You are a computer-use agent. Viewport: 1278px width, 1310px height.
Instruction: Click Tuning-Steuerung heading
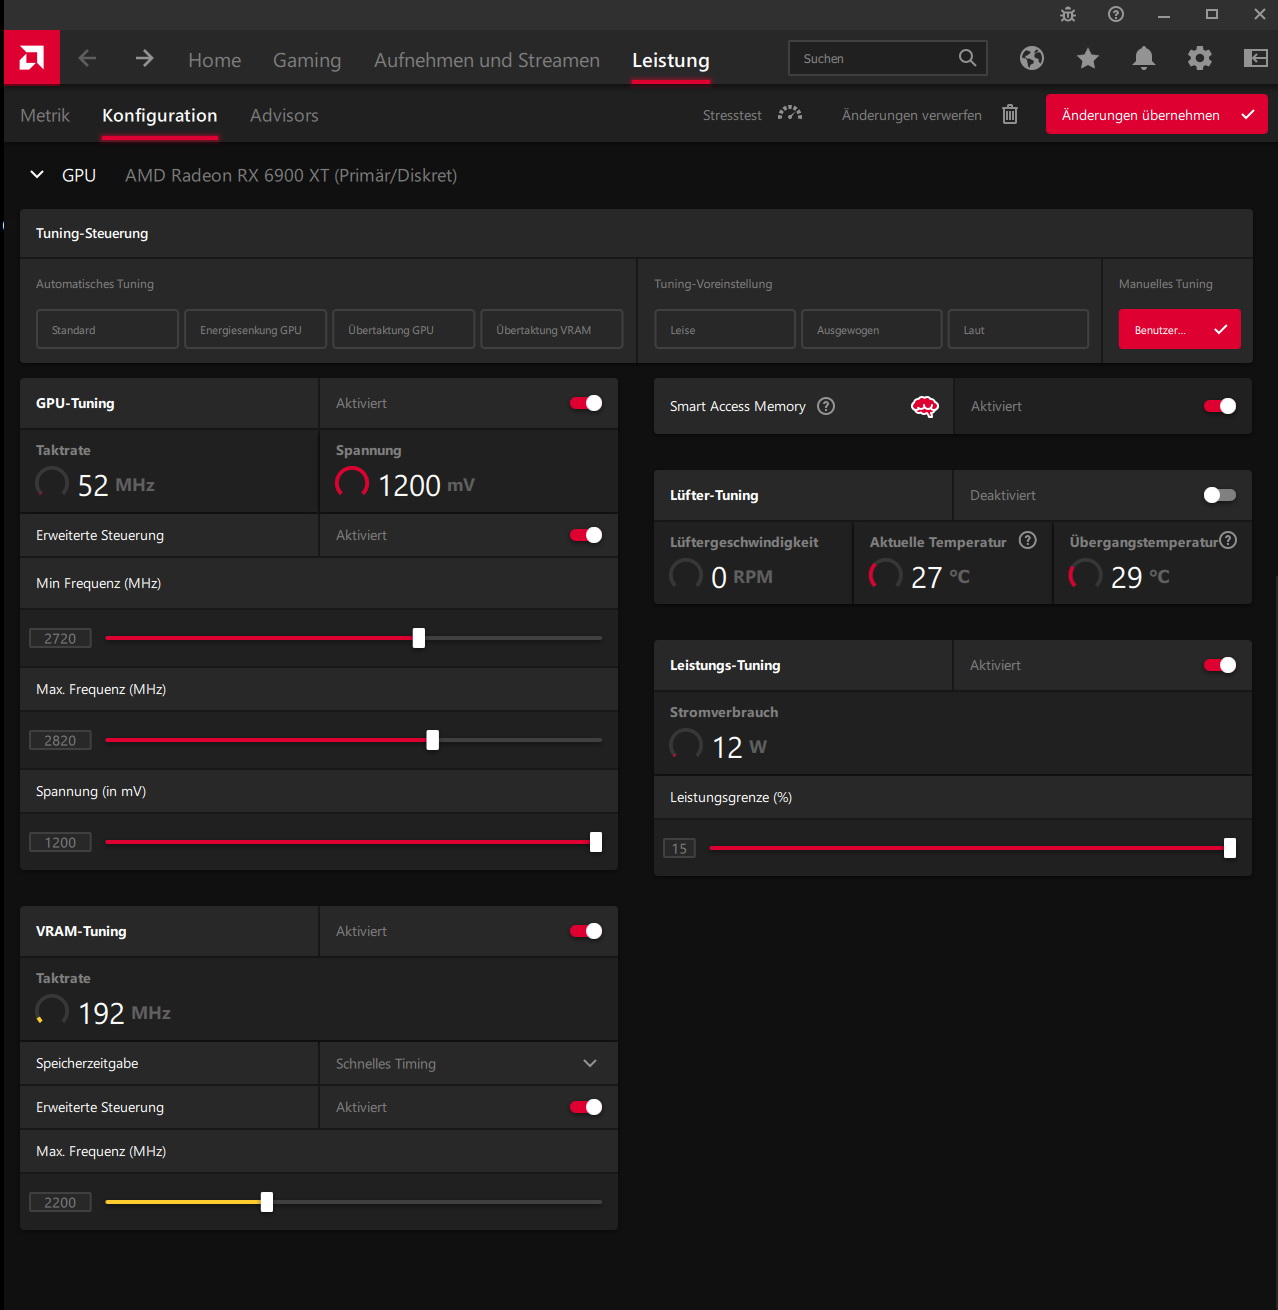click(92, 233)
